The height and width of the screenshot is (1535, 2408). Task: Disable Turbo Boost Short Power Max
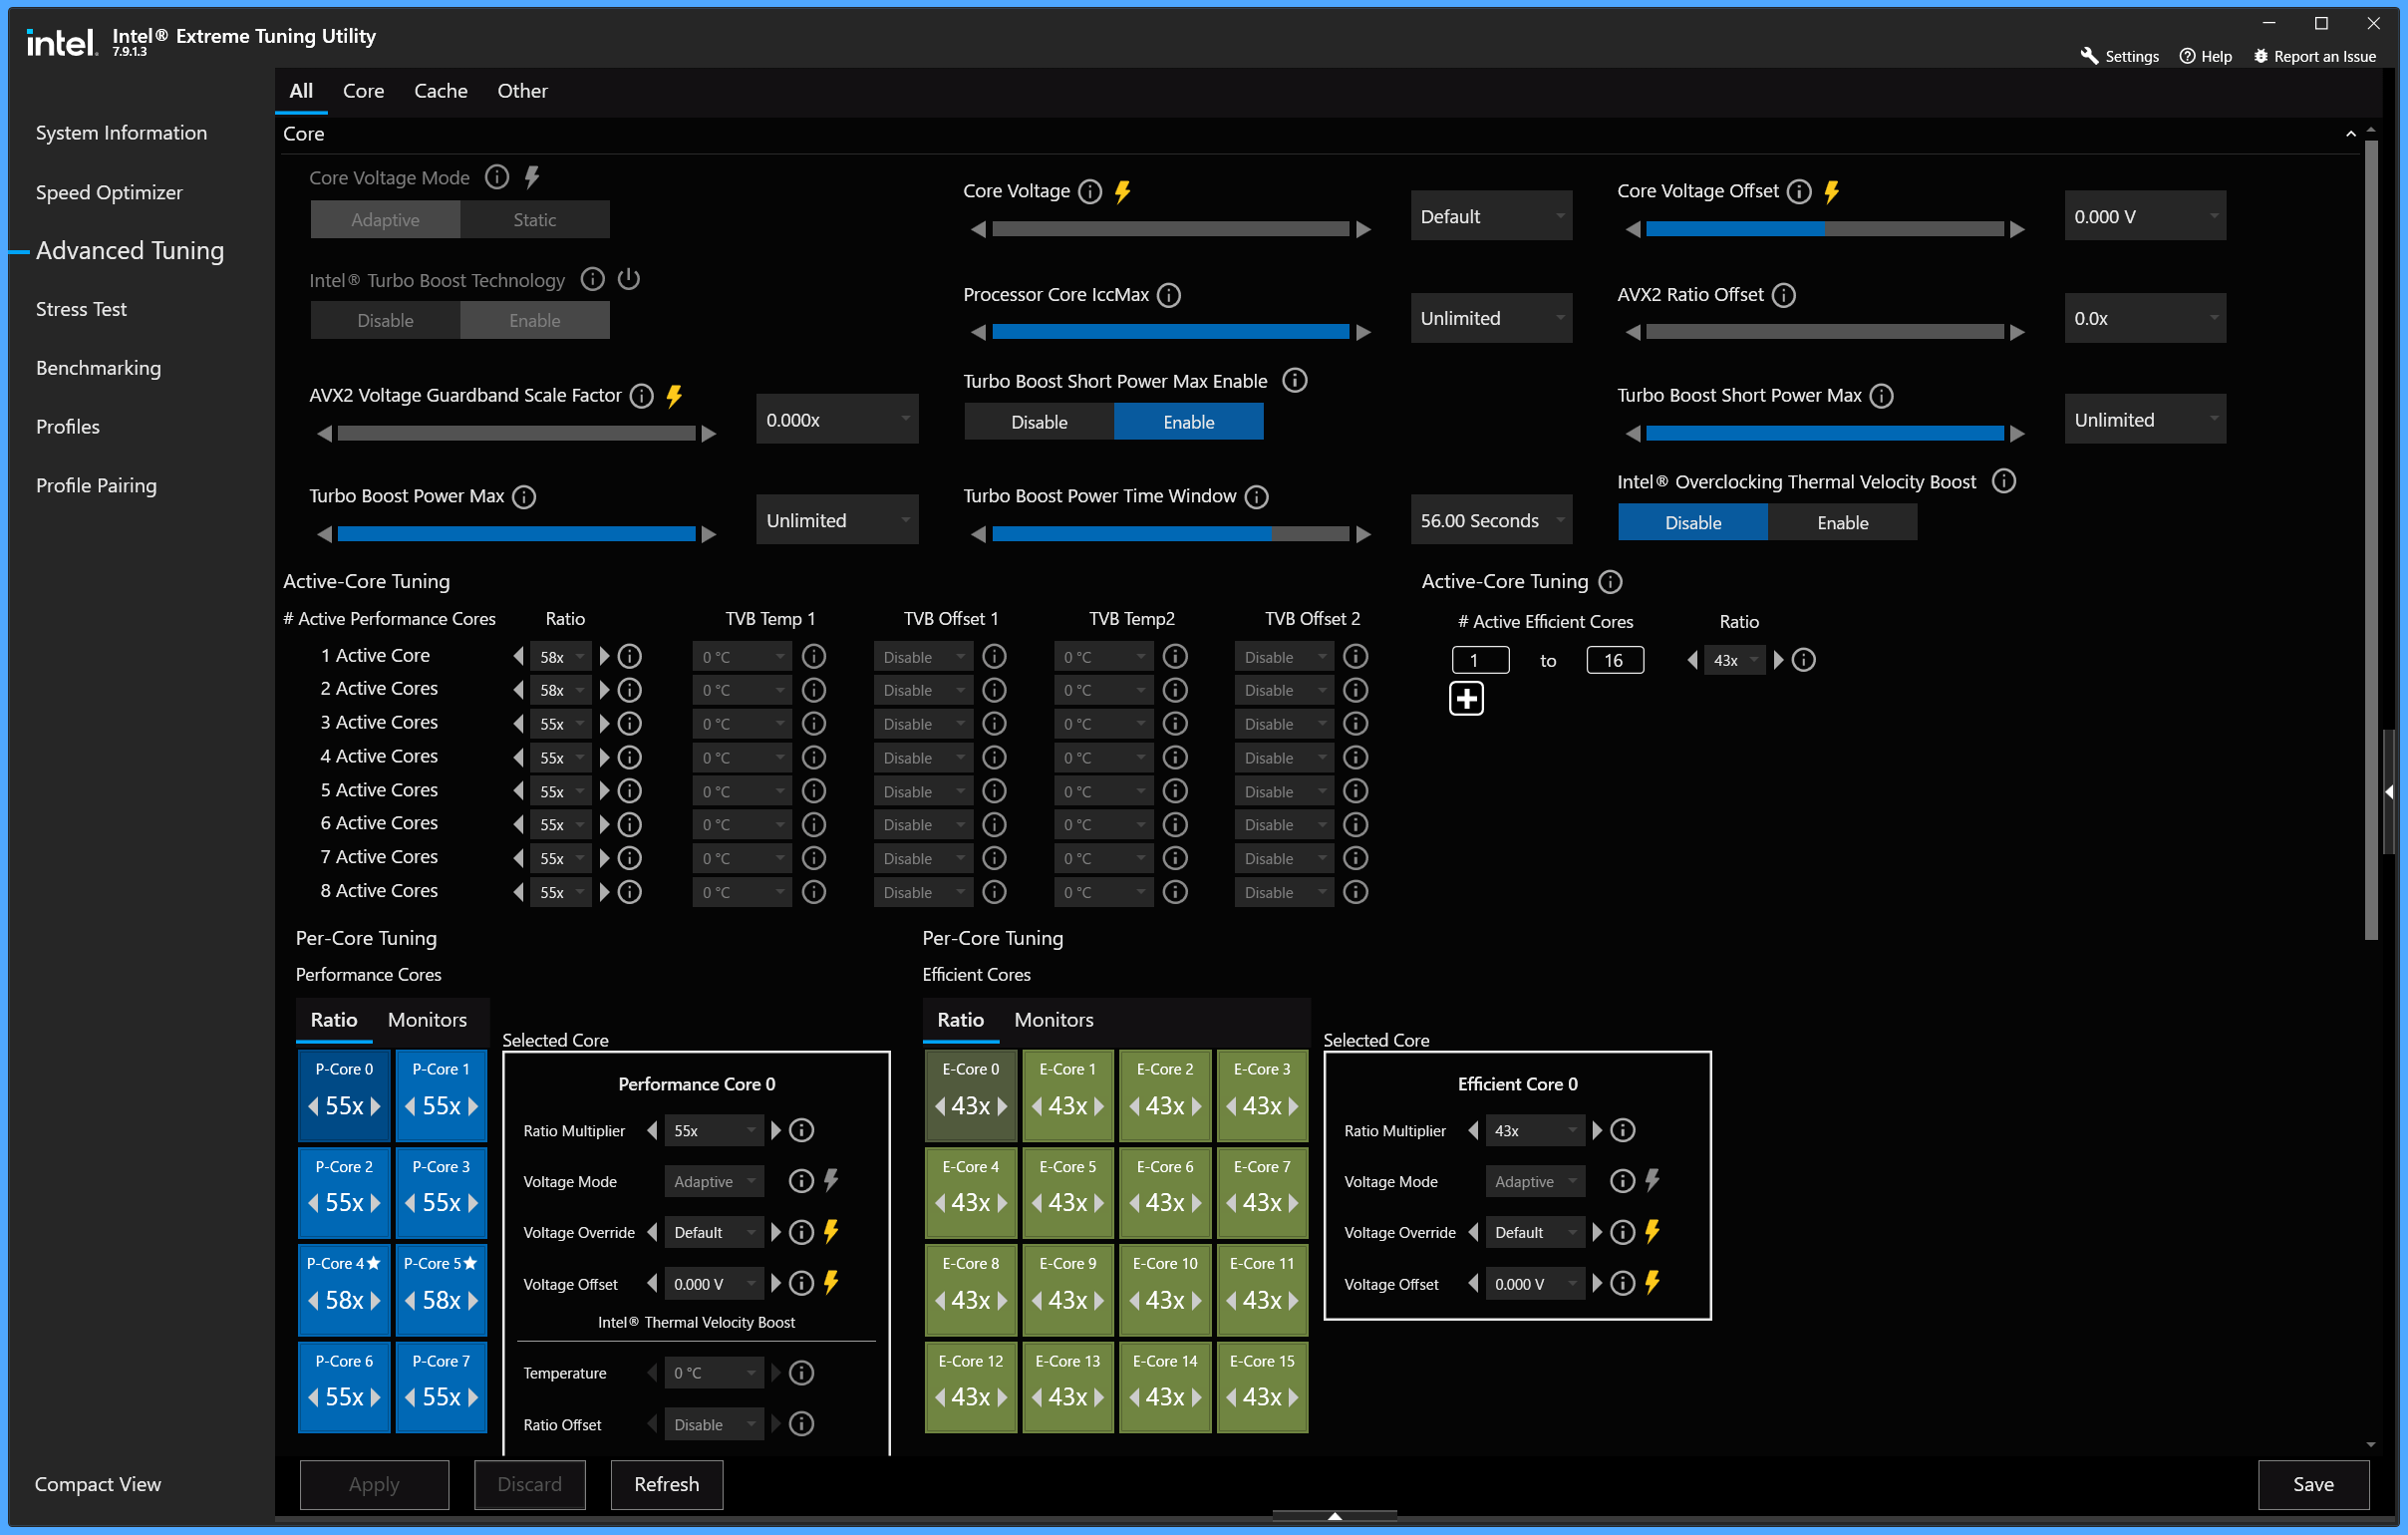[1039, 421]
